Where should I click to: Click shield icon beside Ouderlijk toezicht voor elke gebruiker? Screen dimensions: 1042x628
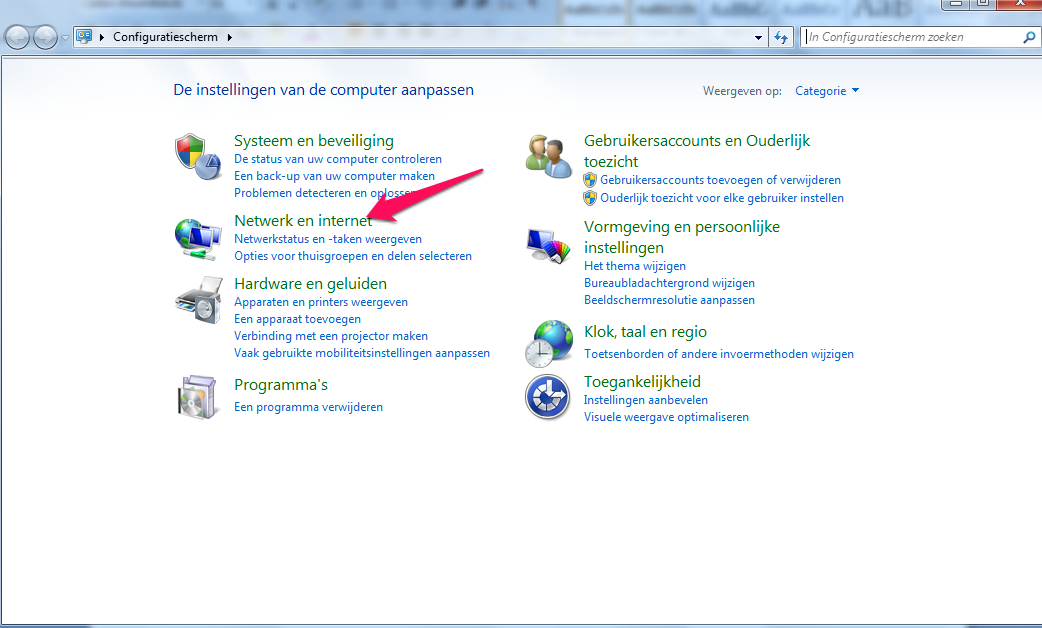coord(590,198)
